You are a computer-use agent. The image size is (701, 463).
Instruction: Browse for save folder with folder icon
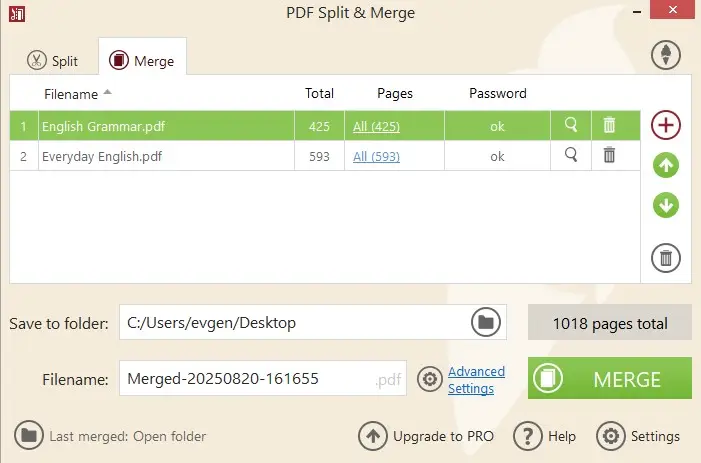485,322
